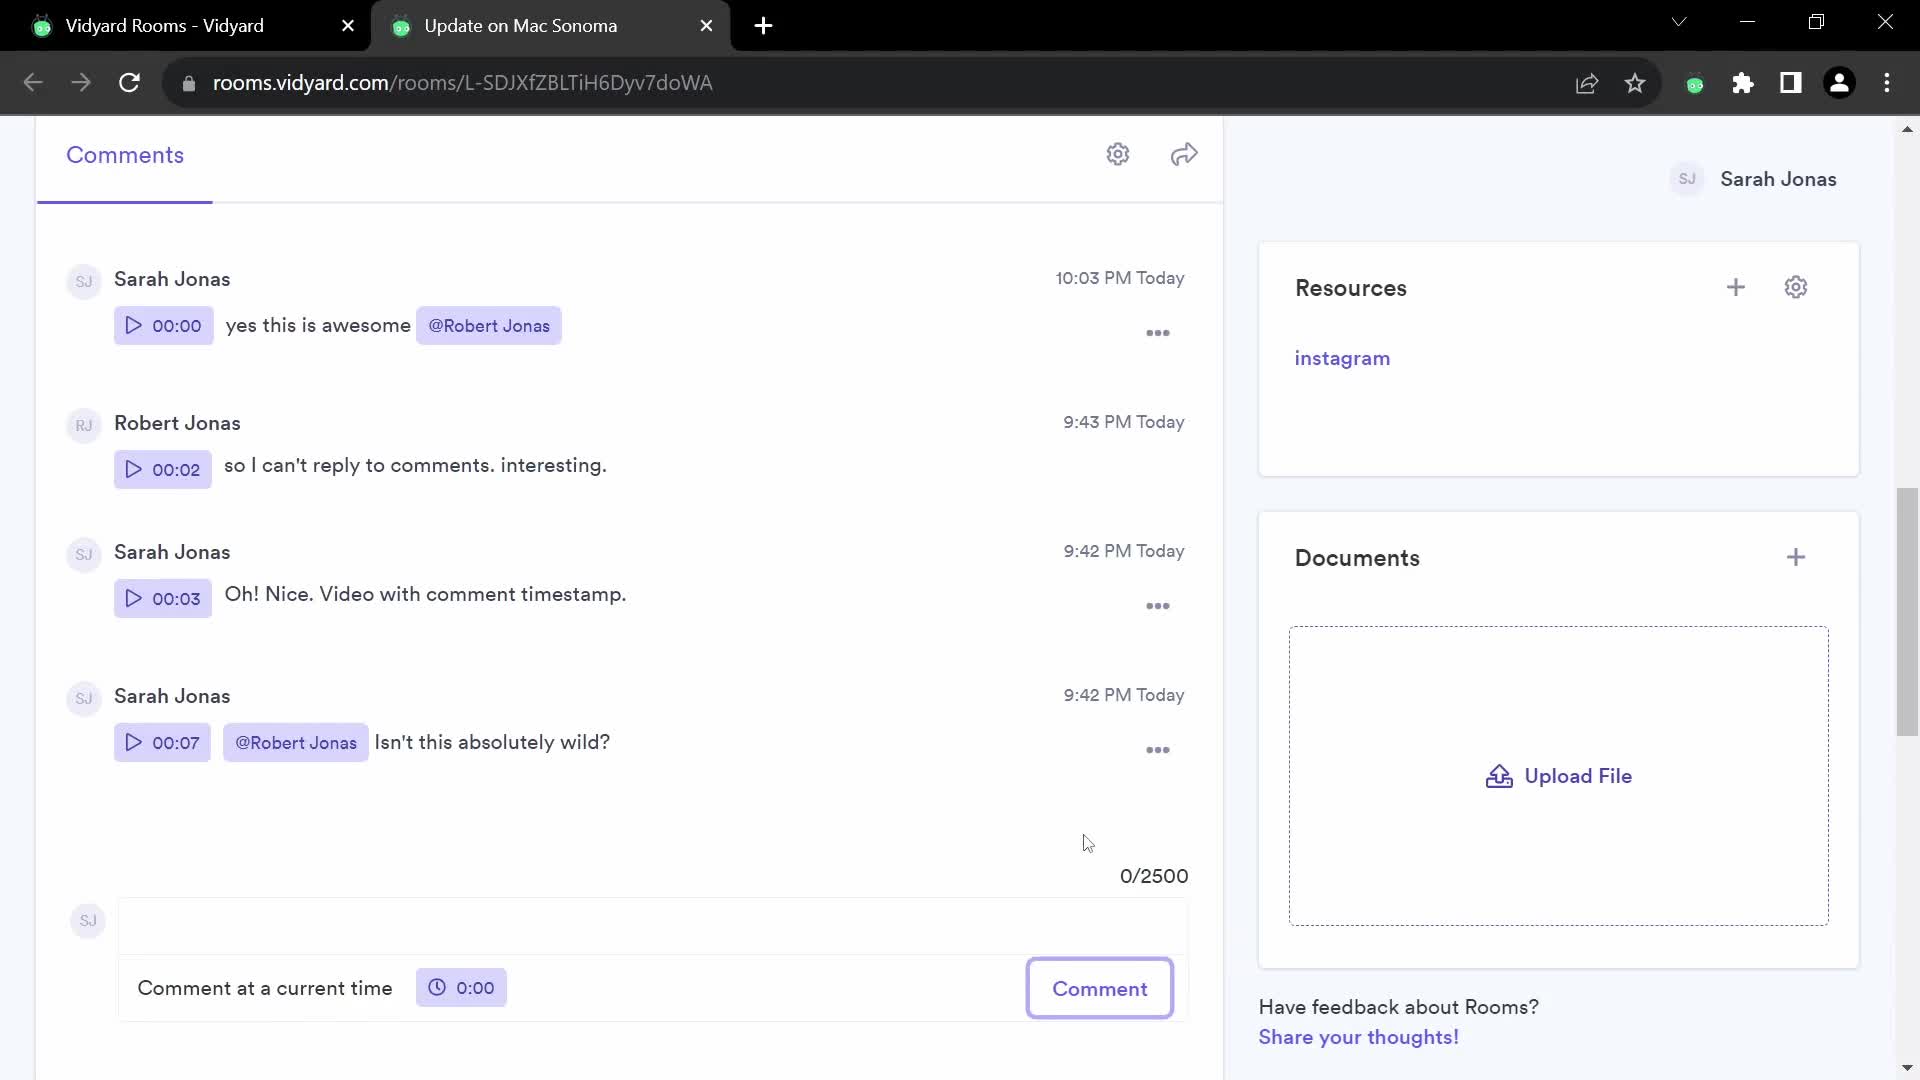The width and height of the screenshot is (1920, 1080).
Task: Focus the new comment text field
Action: 652,926
